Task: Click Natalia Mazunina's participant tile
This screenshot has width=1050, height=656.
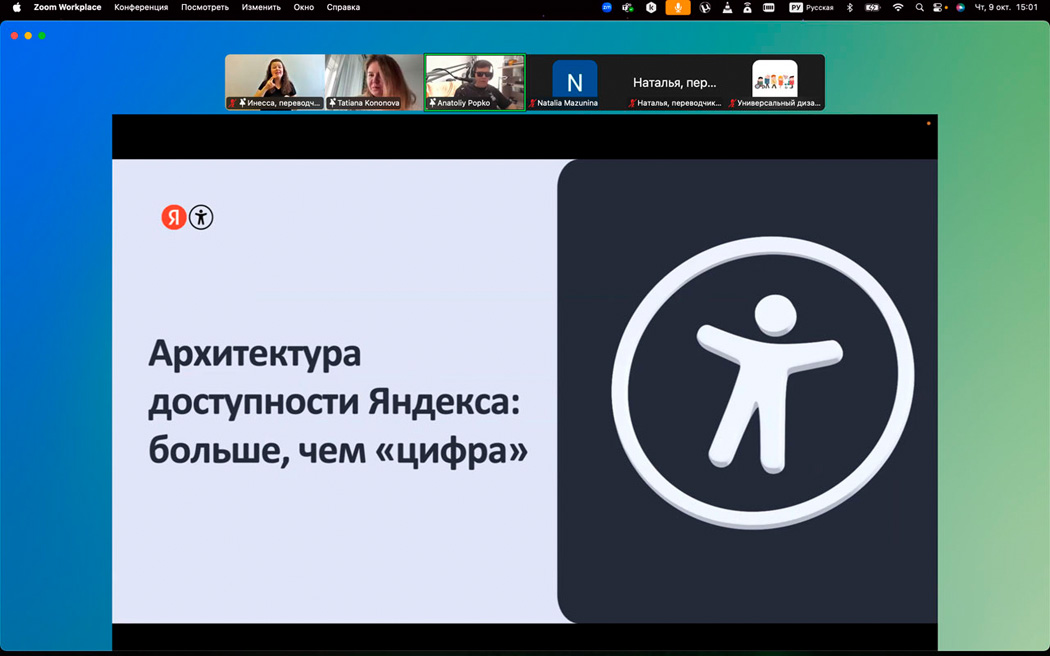Action: click(x=574, y=81)
